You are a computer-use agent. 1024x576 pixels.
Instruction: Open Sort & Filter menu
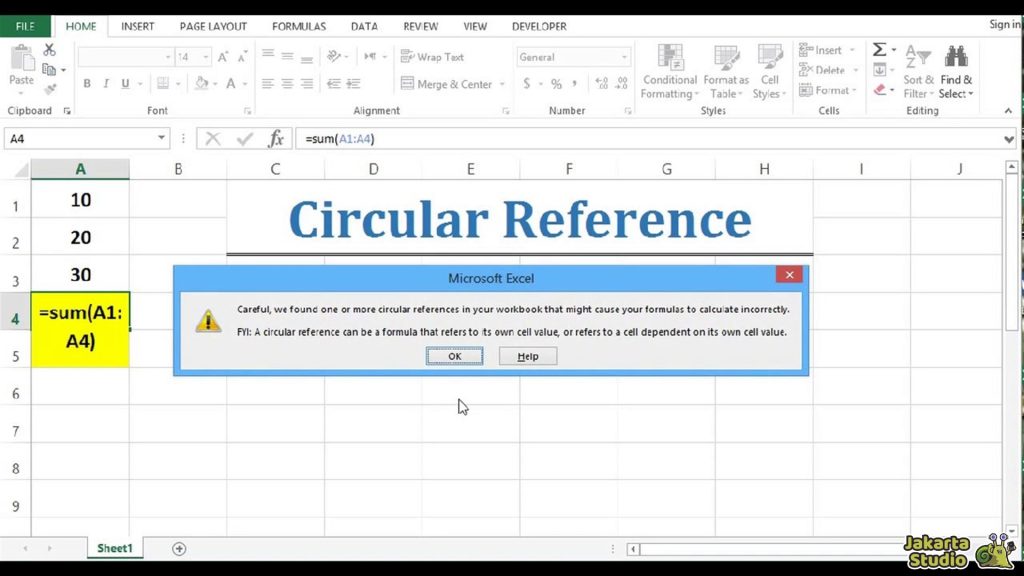[918, 72]
